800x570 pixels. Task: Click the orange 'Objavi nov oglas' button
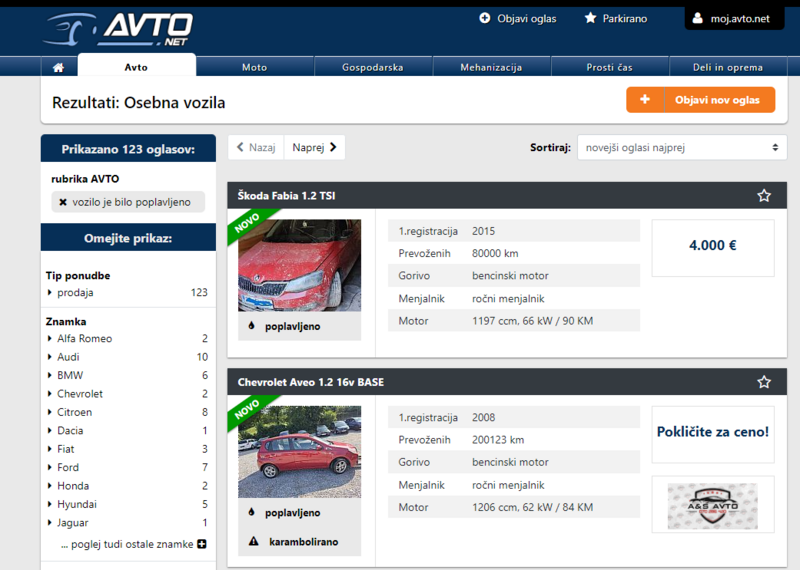[x=700, y=100]
